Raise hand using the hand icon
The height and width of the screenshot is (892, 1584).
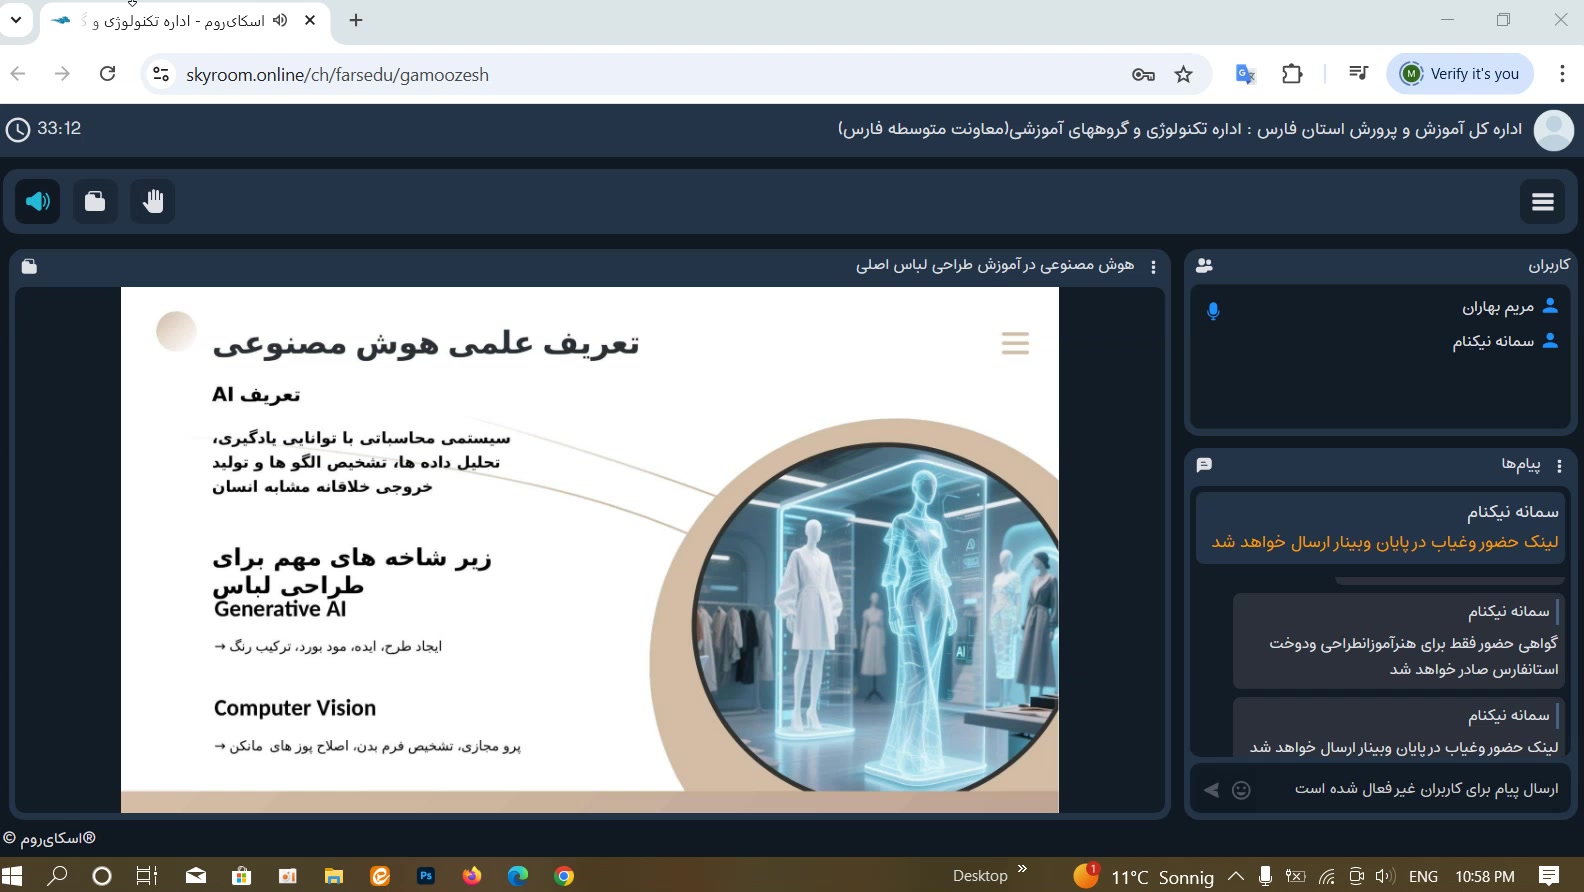pos(153,202)
